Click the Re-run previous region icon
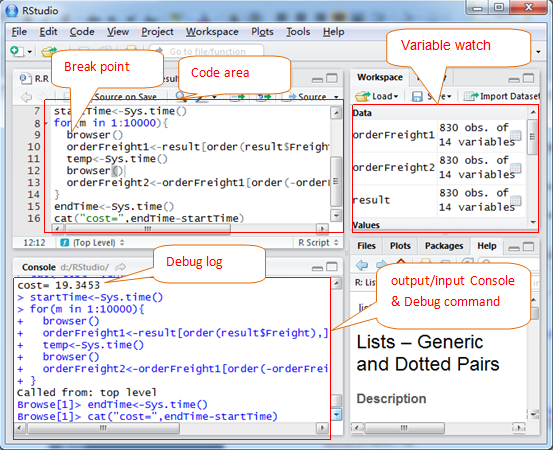The image size is (554, 451). pos(264,96)
